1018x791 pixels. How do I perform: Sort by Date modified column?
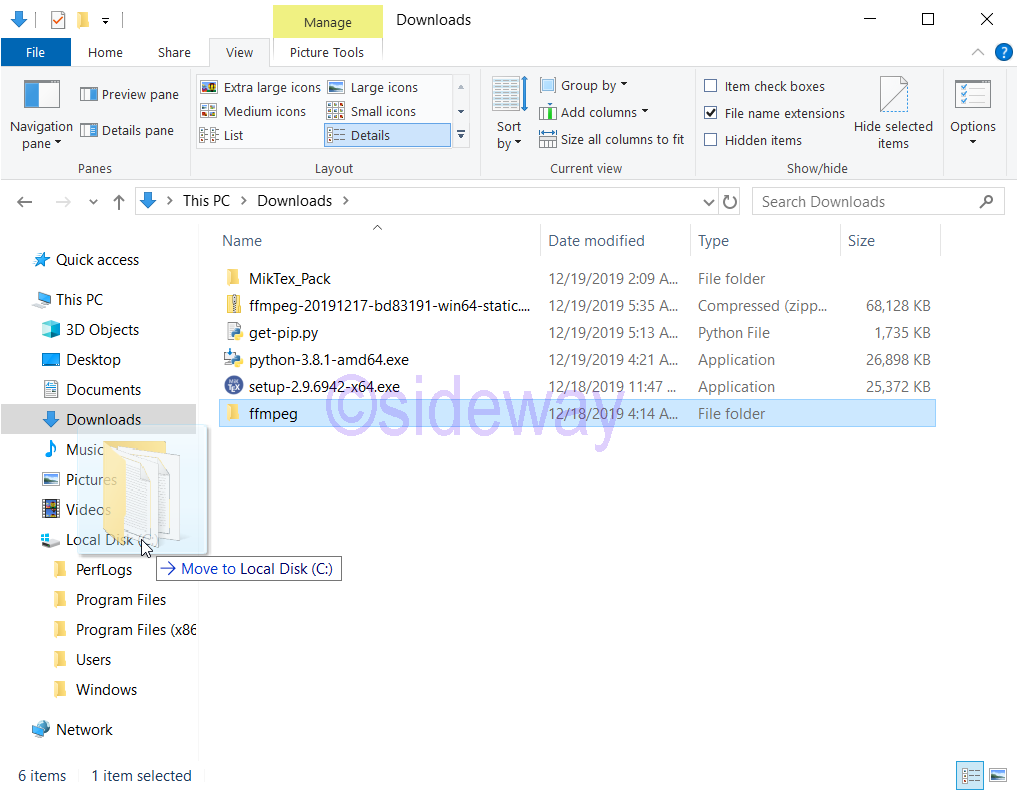[x=615, y=240]
